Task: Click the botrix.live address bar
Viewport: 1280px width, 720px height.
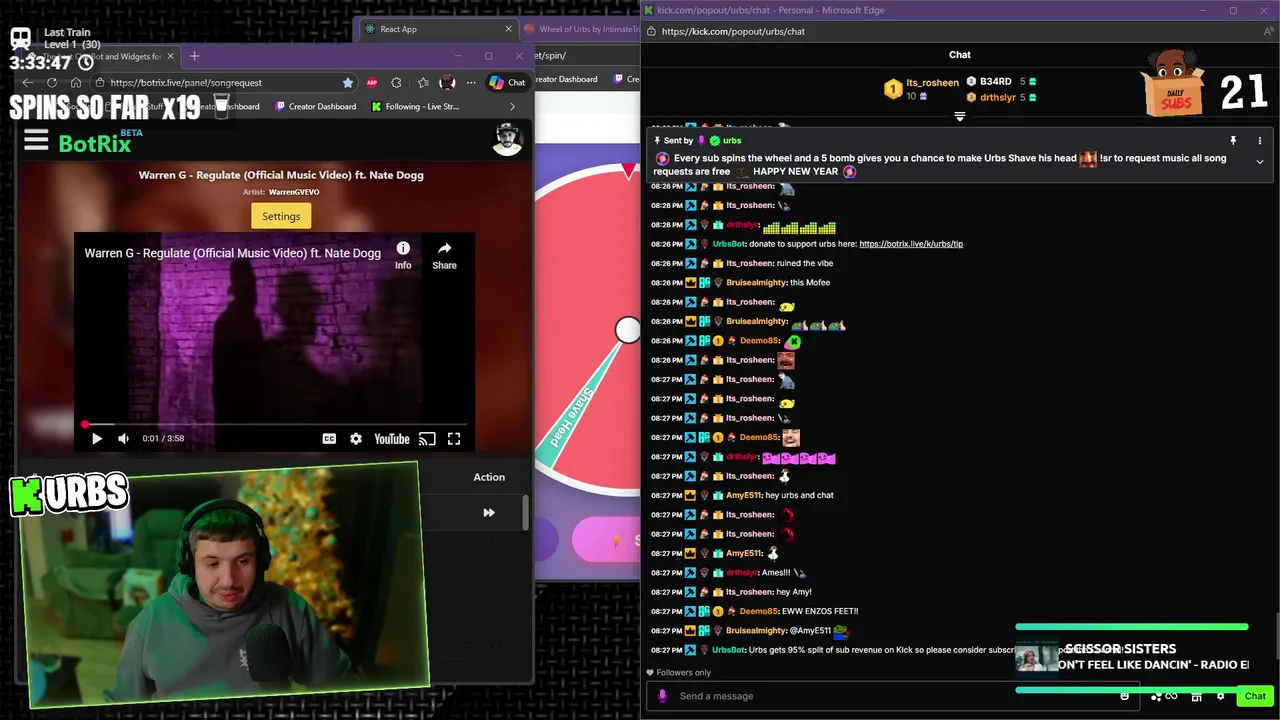Action: coord(225,83)
